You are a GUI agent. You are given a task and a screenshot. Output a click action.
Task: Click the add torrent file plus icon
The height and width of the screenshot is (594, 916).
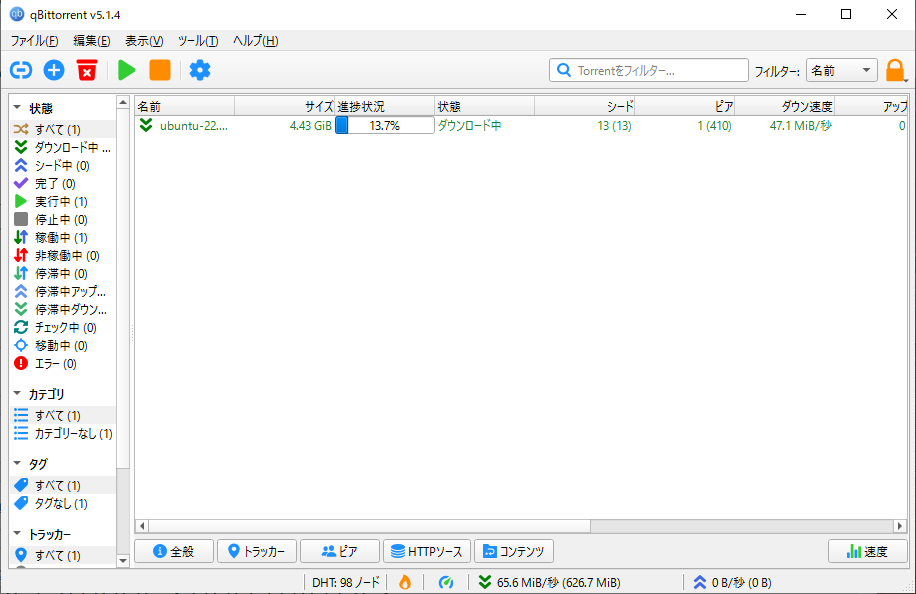click(54, 70)
